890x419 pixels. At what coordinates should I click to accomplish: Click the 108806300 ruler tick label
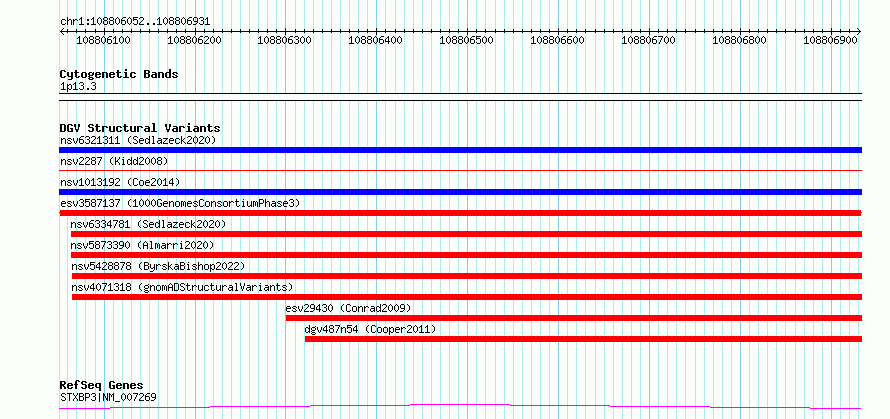pos(285,40)
